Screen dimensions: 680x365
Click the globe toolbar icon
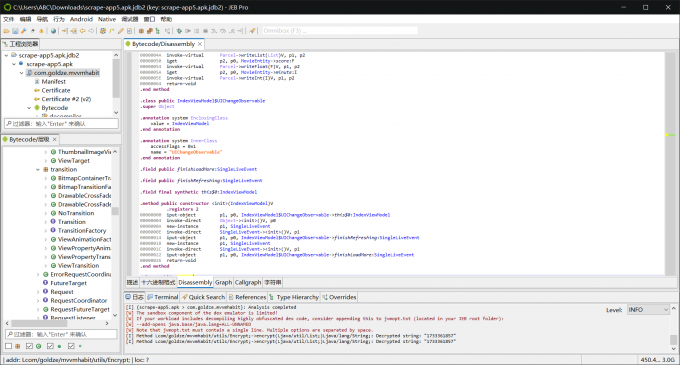point(53,31)
